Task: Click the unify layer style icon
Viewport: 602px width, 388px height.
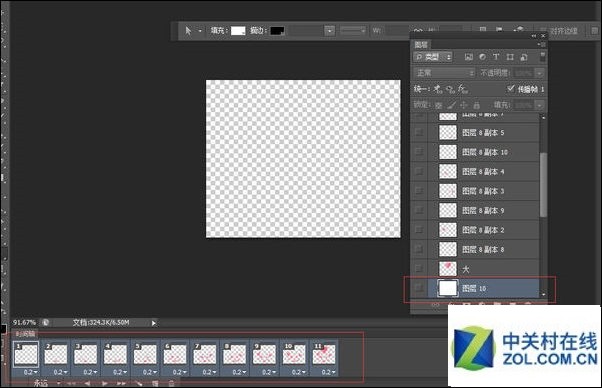Action: tap(463, 89)
